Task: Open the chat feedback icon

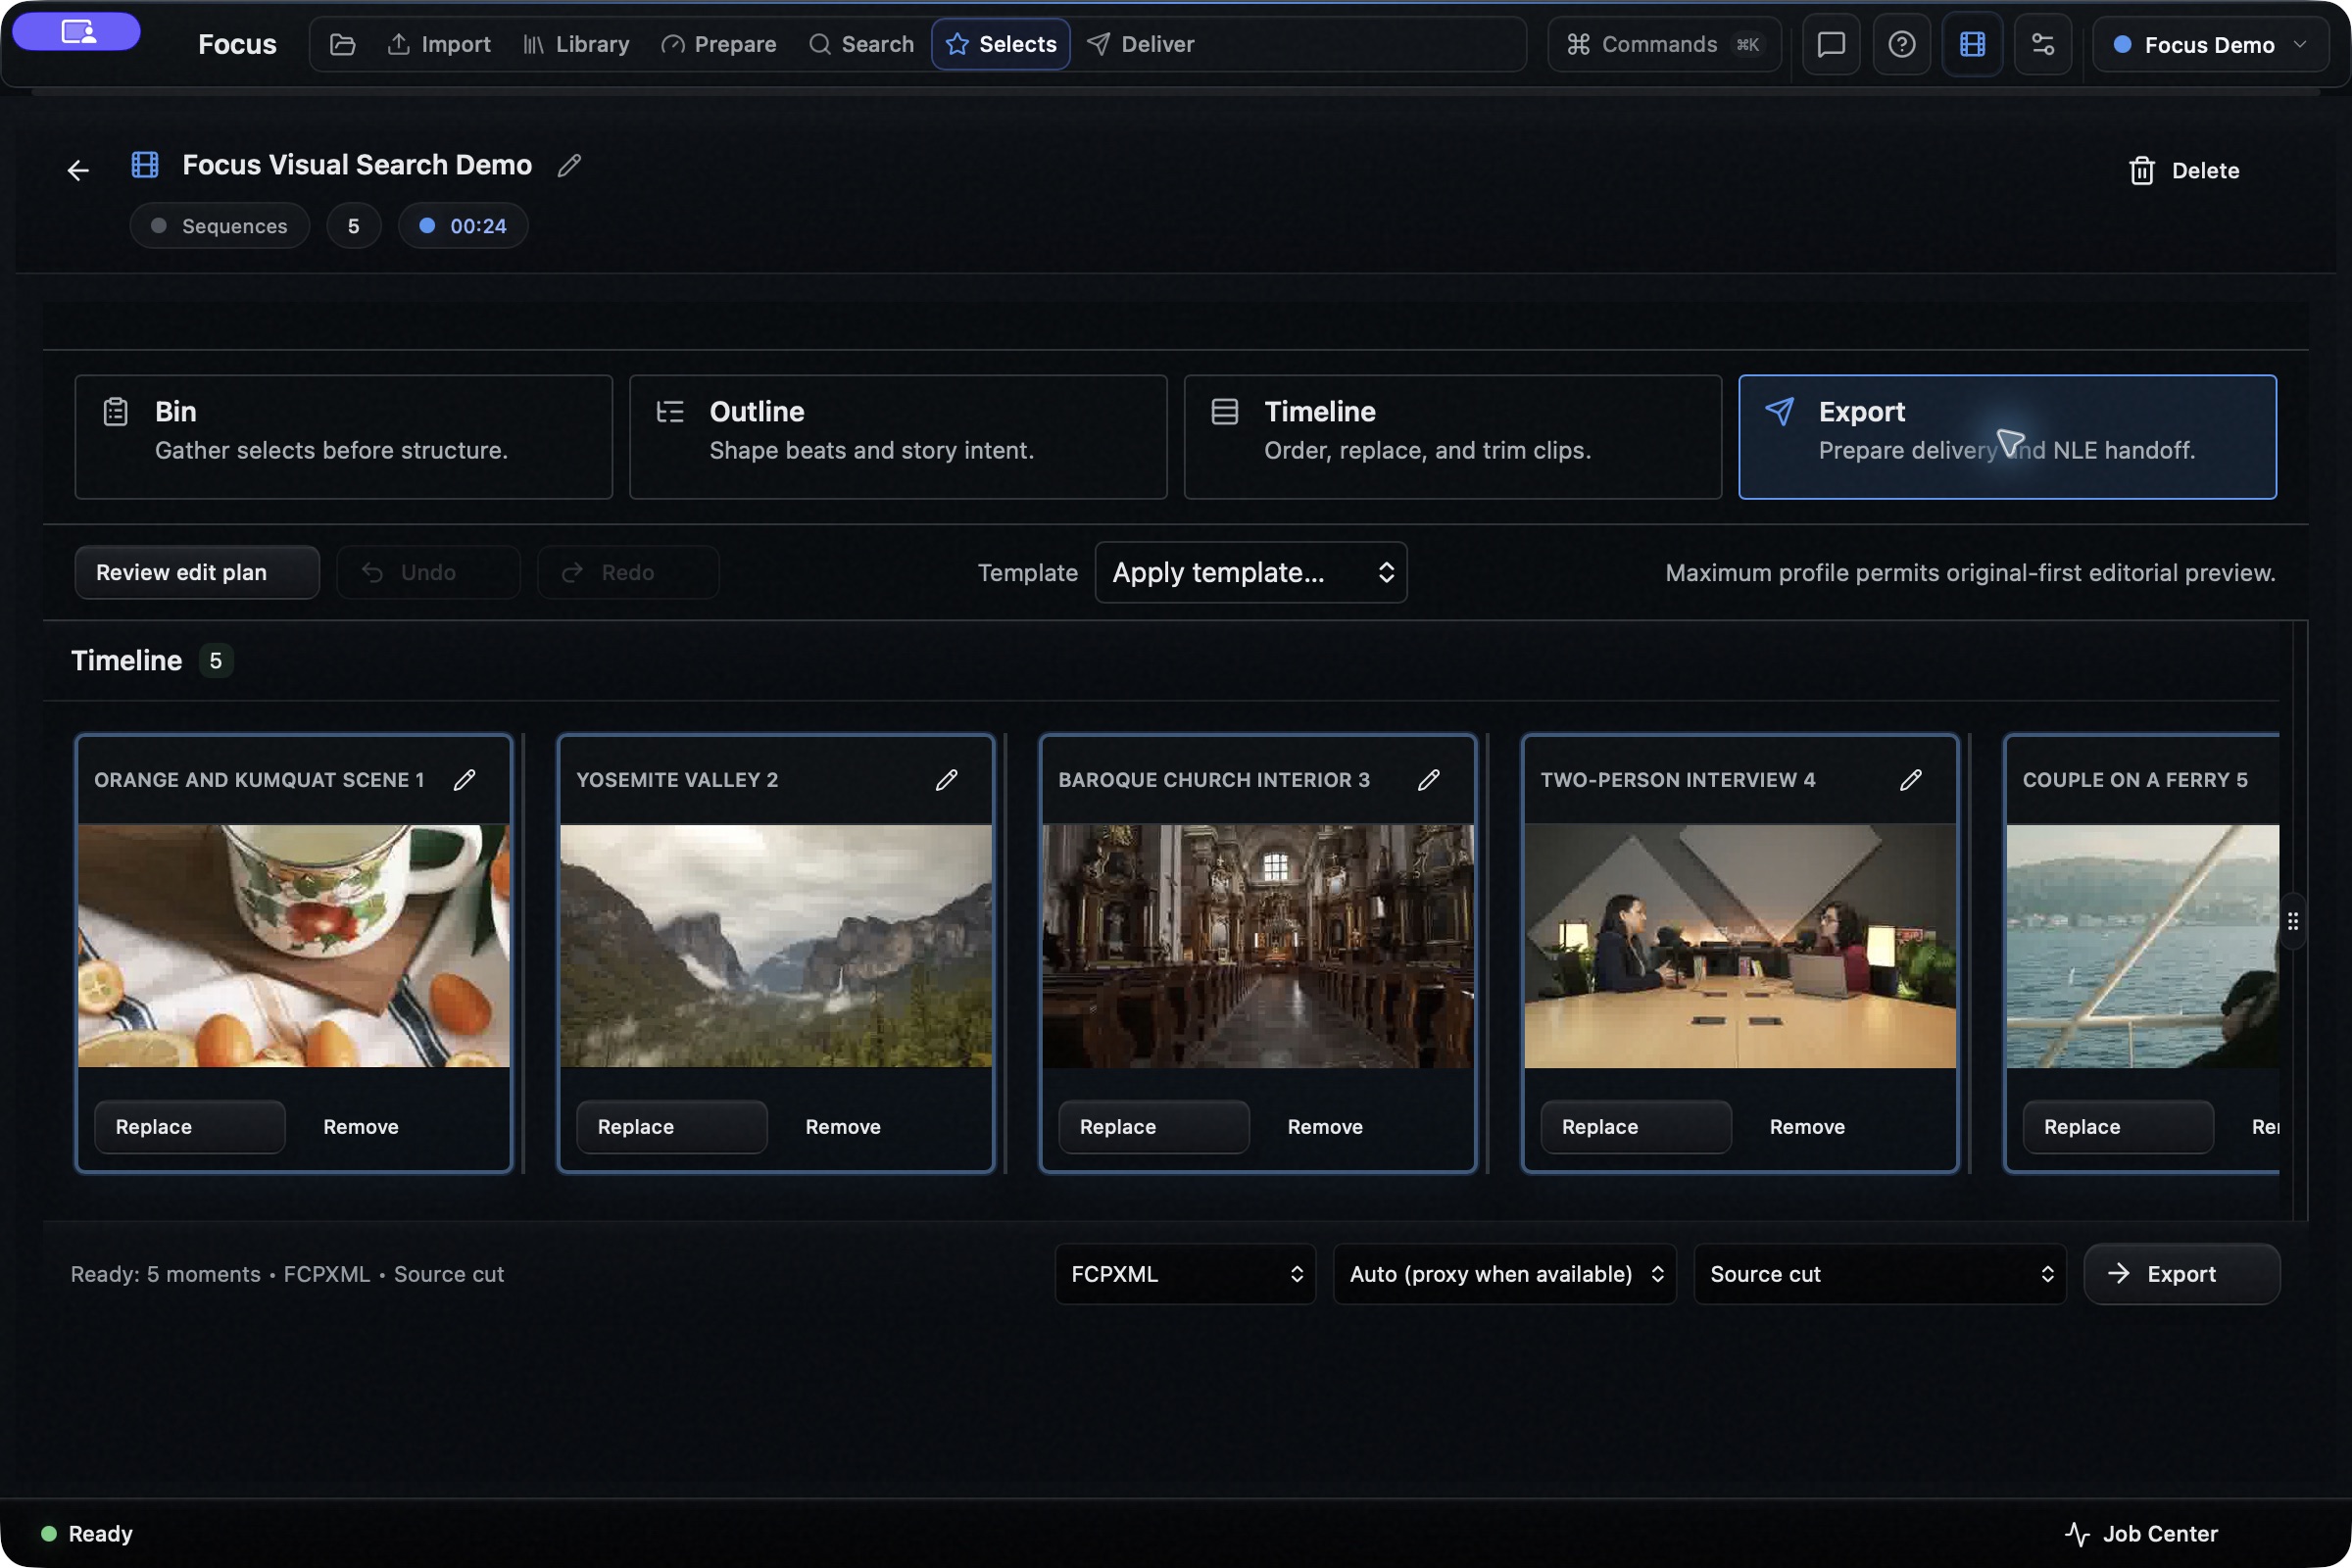Action: click(x=1831, y=44)
